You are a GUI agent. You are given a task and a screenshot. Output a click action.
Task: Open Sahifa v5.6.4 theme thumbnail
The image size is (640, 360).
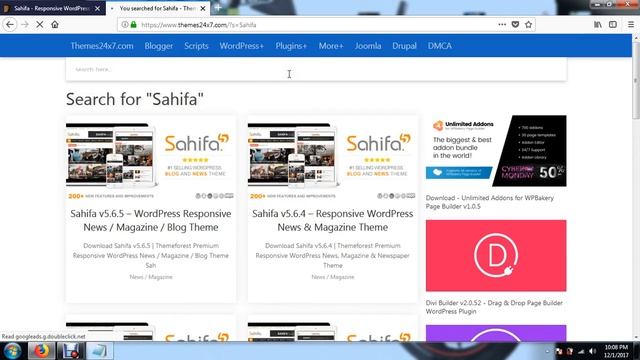pos(332,161)
